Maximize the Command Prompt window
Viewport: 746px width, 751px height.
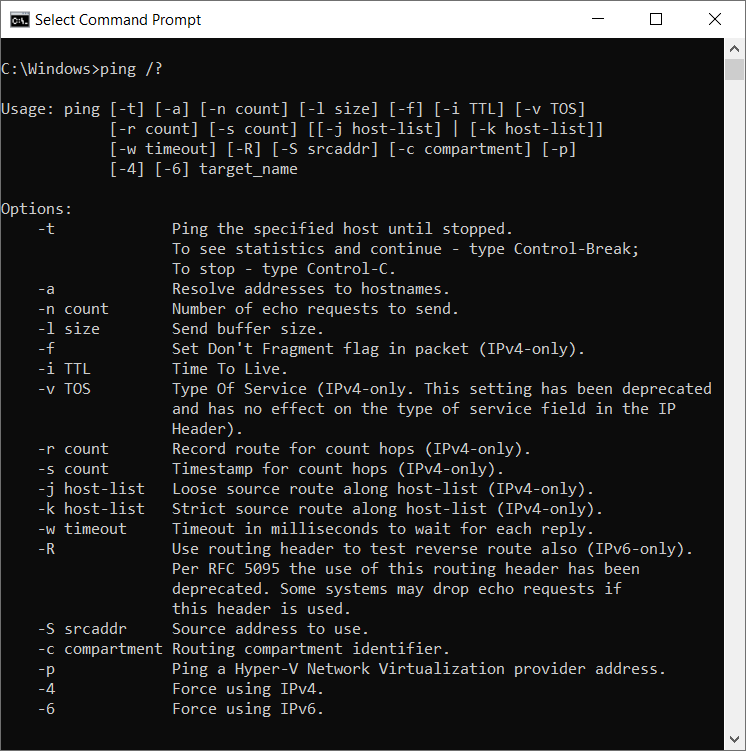point(656,19)
